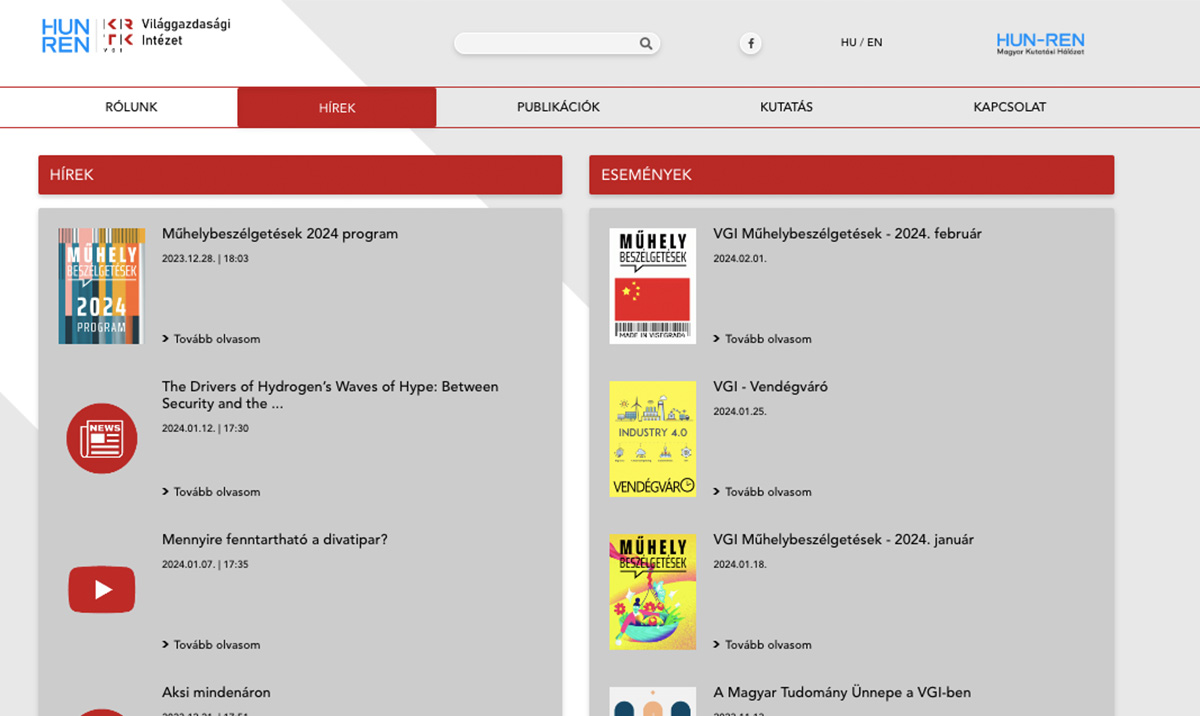The width and height of the screenshot is (1200, 716).
Task: Click the red YouTube play icon
Action: (x=101, y=590)
